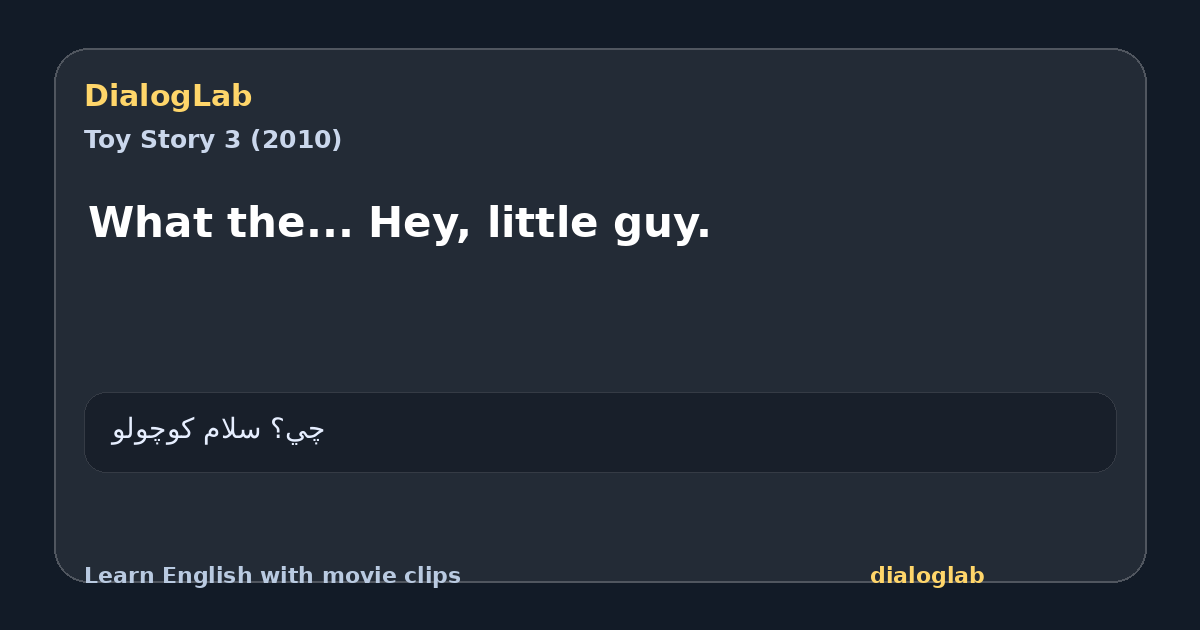Click the DialogLab logo text
The height and width of the screenshot is (630, 1200).
(x=168, y=97)
